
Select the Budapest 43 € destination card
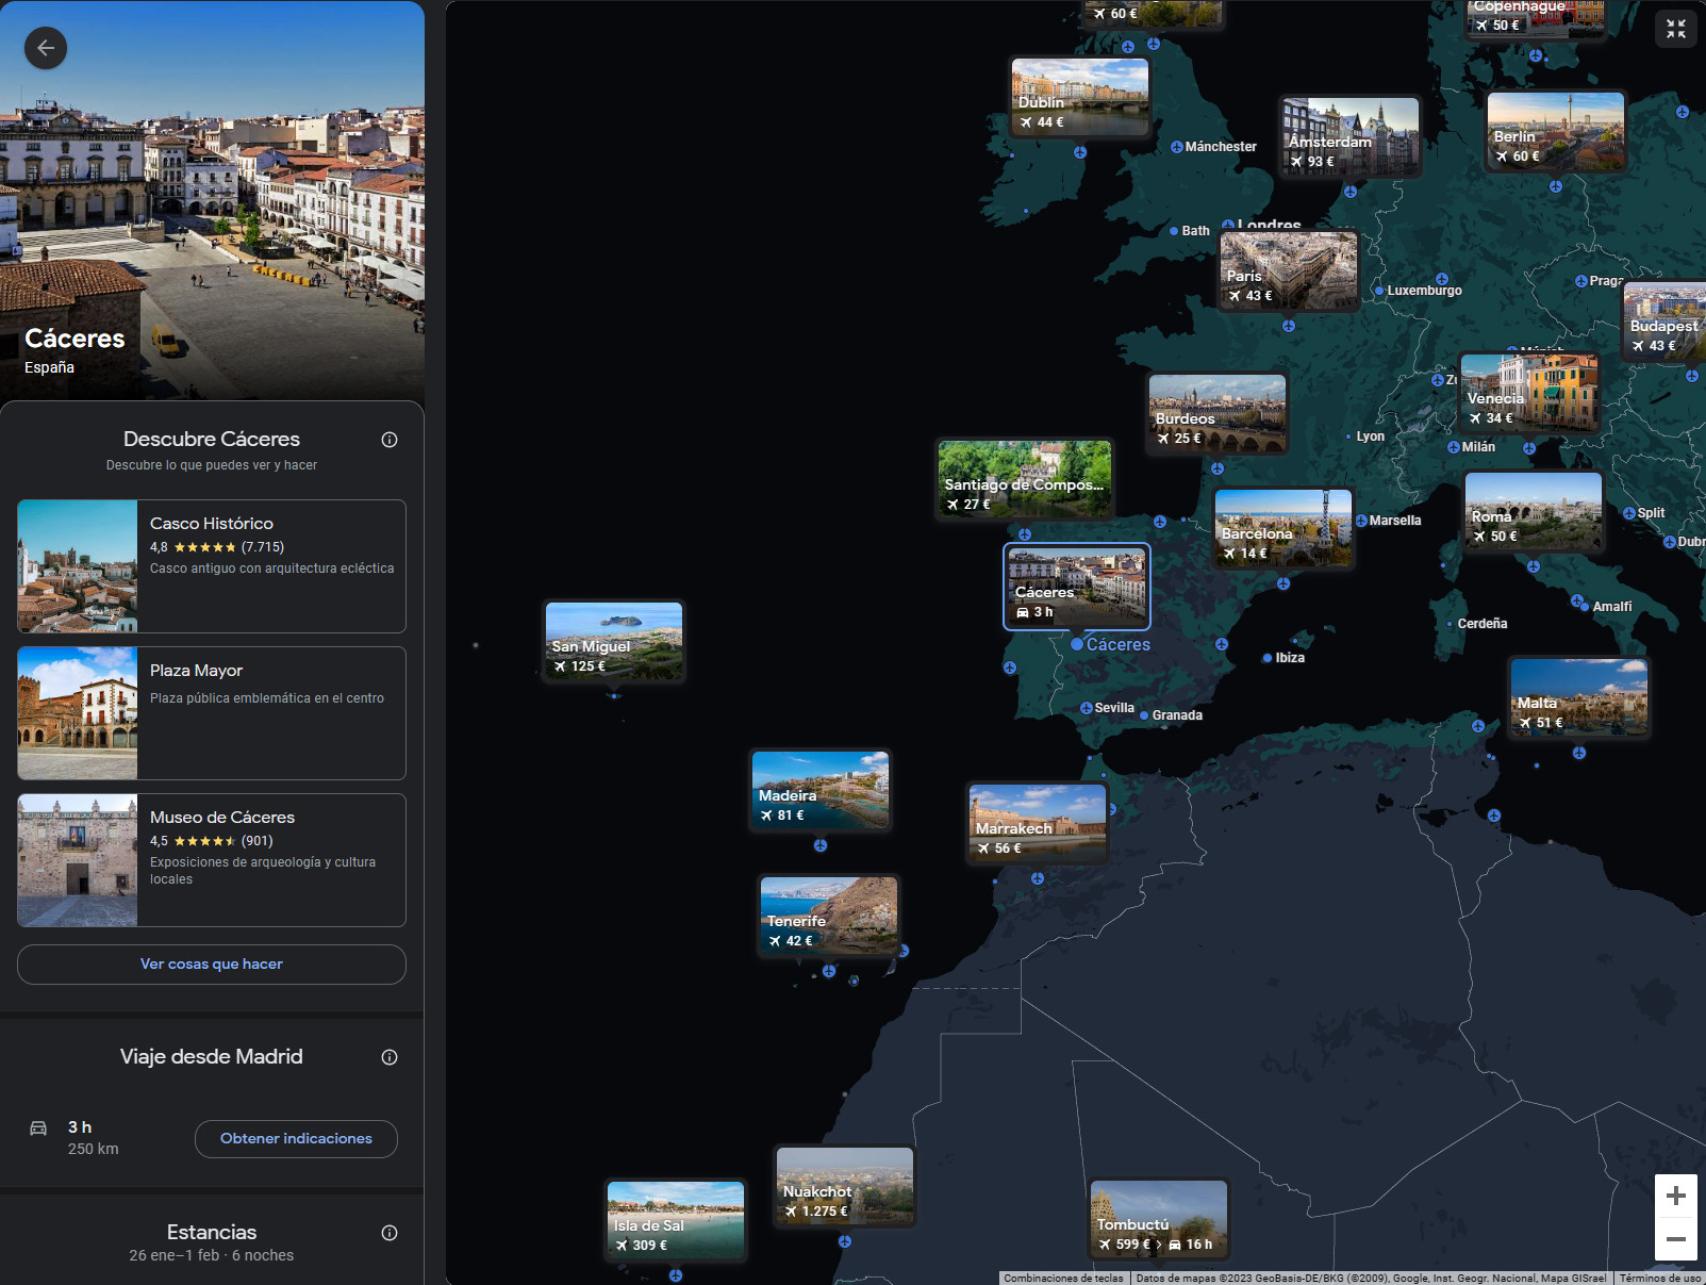click(x=1665, y=321)
